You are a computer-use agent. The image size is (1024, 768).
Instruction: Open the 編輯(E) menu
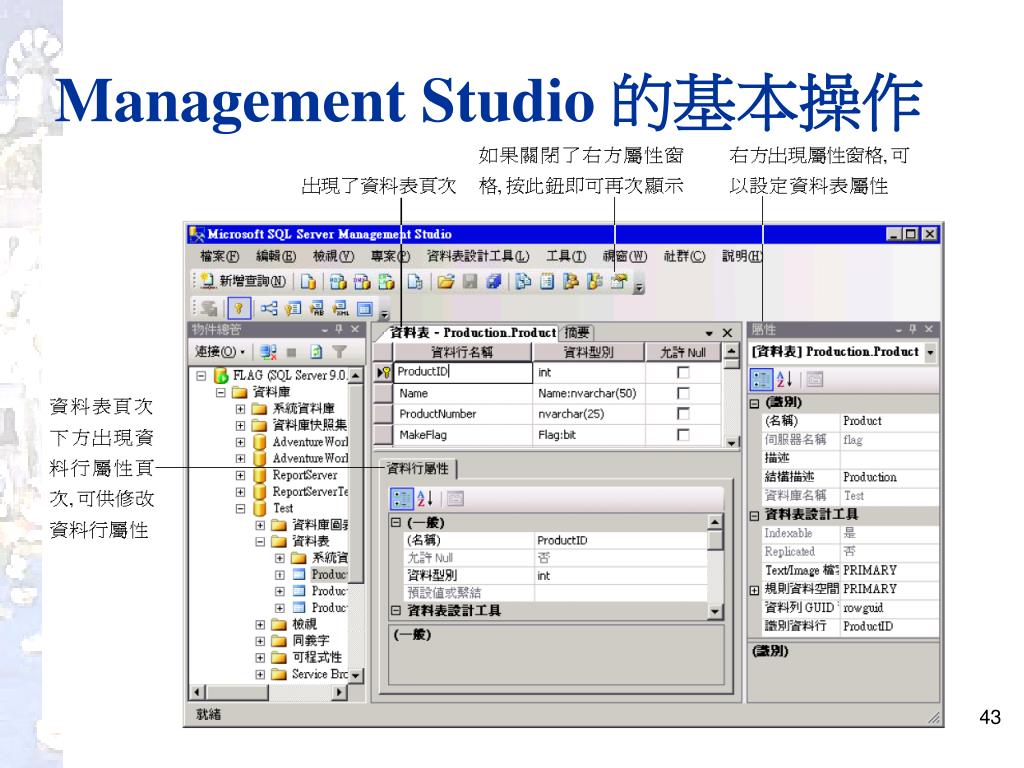coord(276,256)
